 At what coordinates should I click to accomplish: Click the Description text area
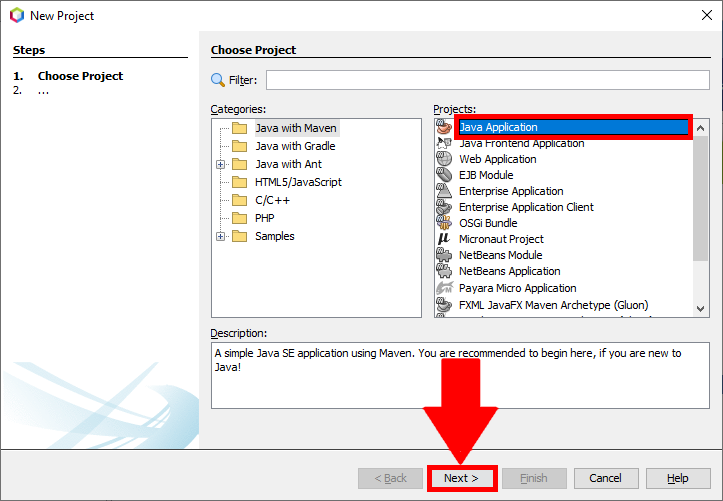pyautogui.click(x=460, y=375)
